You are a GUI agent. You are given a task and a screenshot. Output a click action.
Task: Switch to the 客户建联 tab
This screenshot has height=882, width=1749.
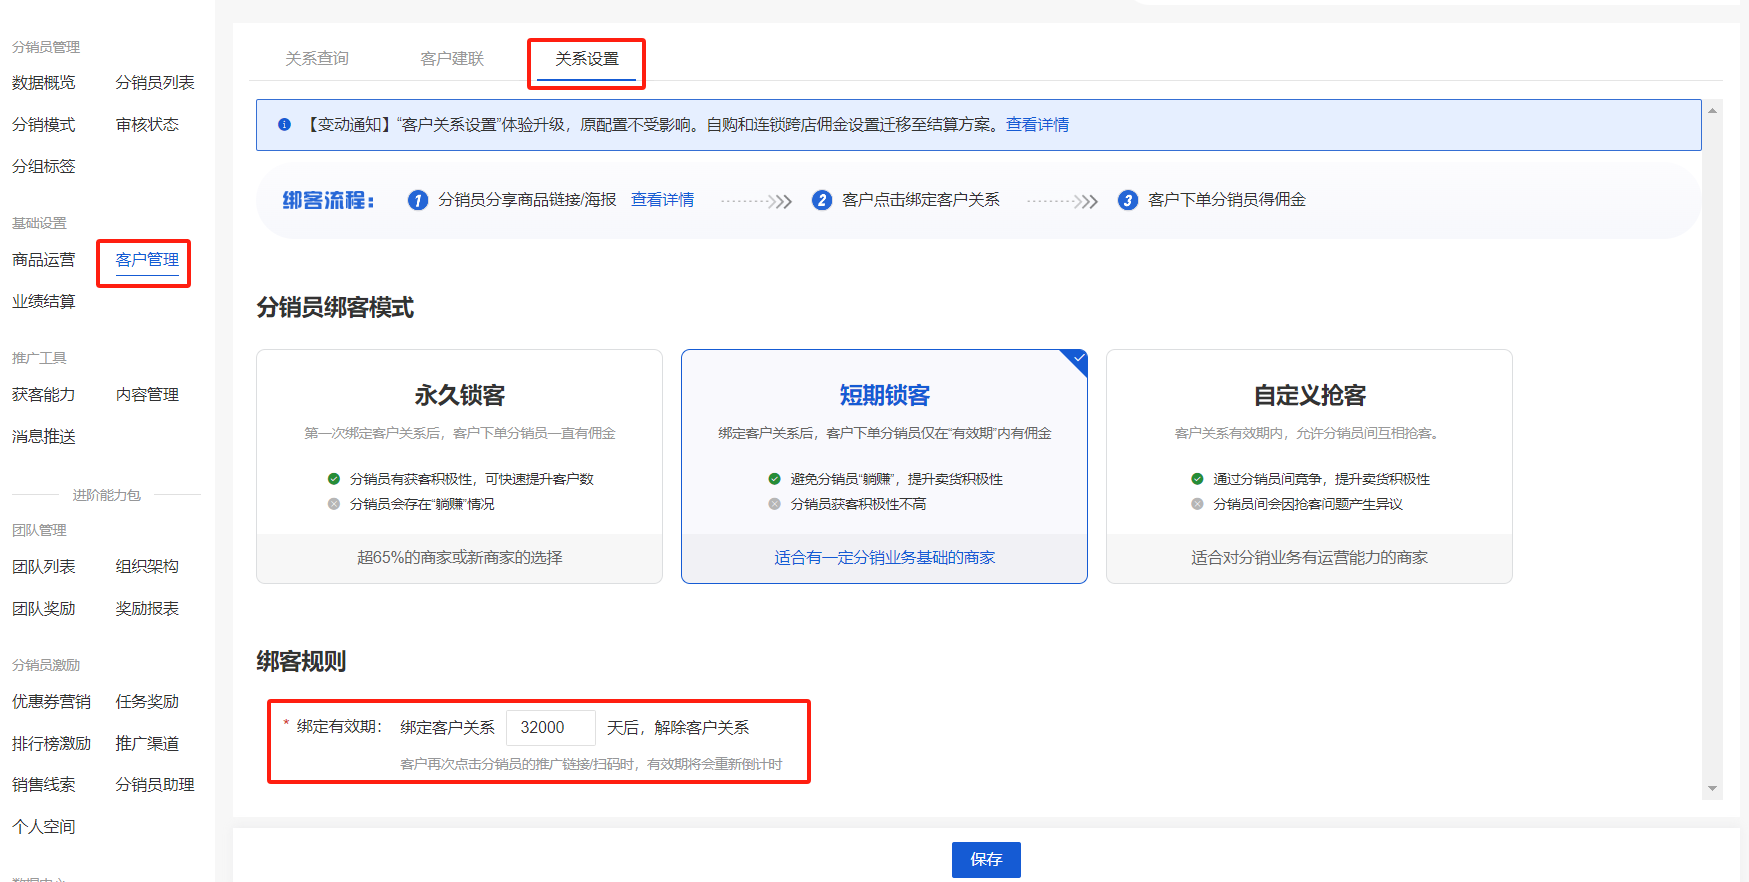452,59
